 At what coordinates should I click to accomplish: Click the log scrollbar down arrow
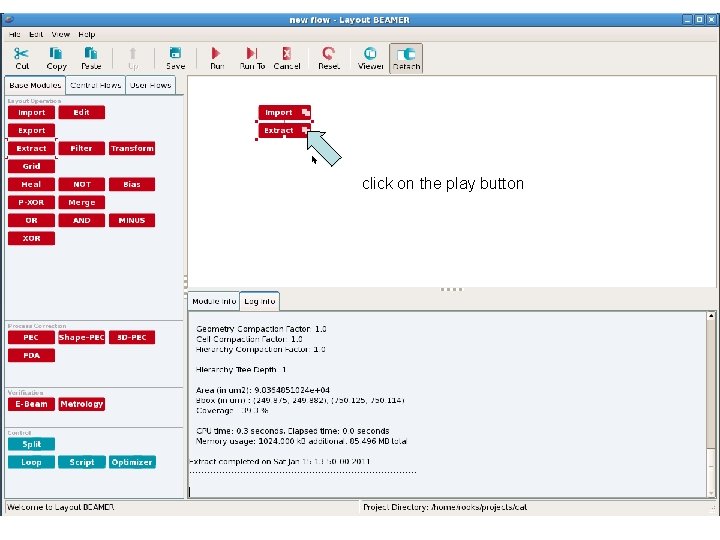[711, 493]
